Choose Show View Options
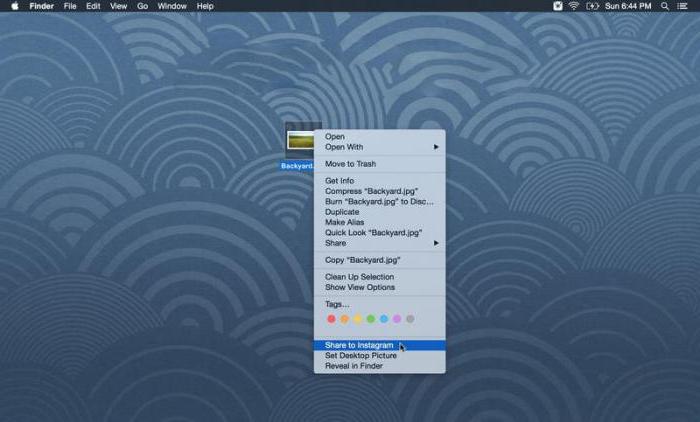This screenshot has width=700, height=422. pos(379,287)
